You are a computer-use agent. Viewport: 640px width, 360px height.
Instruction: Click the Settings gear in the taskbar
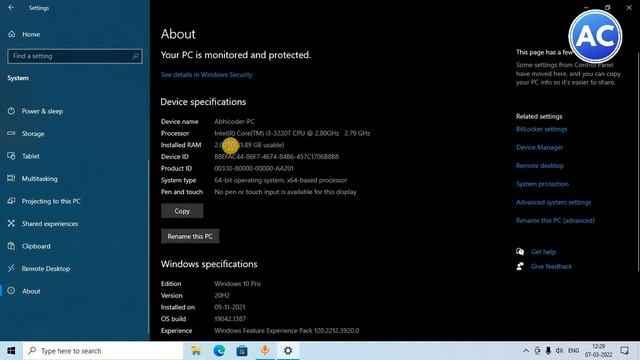click(288, 351)
